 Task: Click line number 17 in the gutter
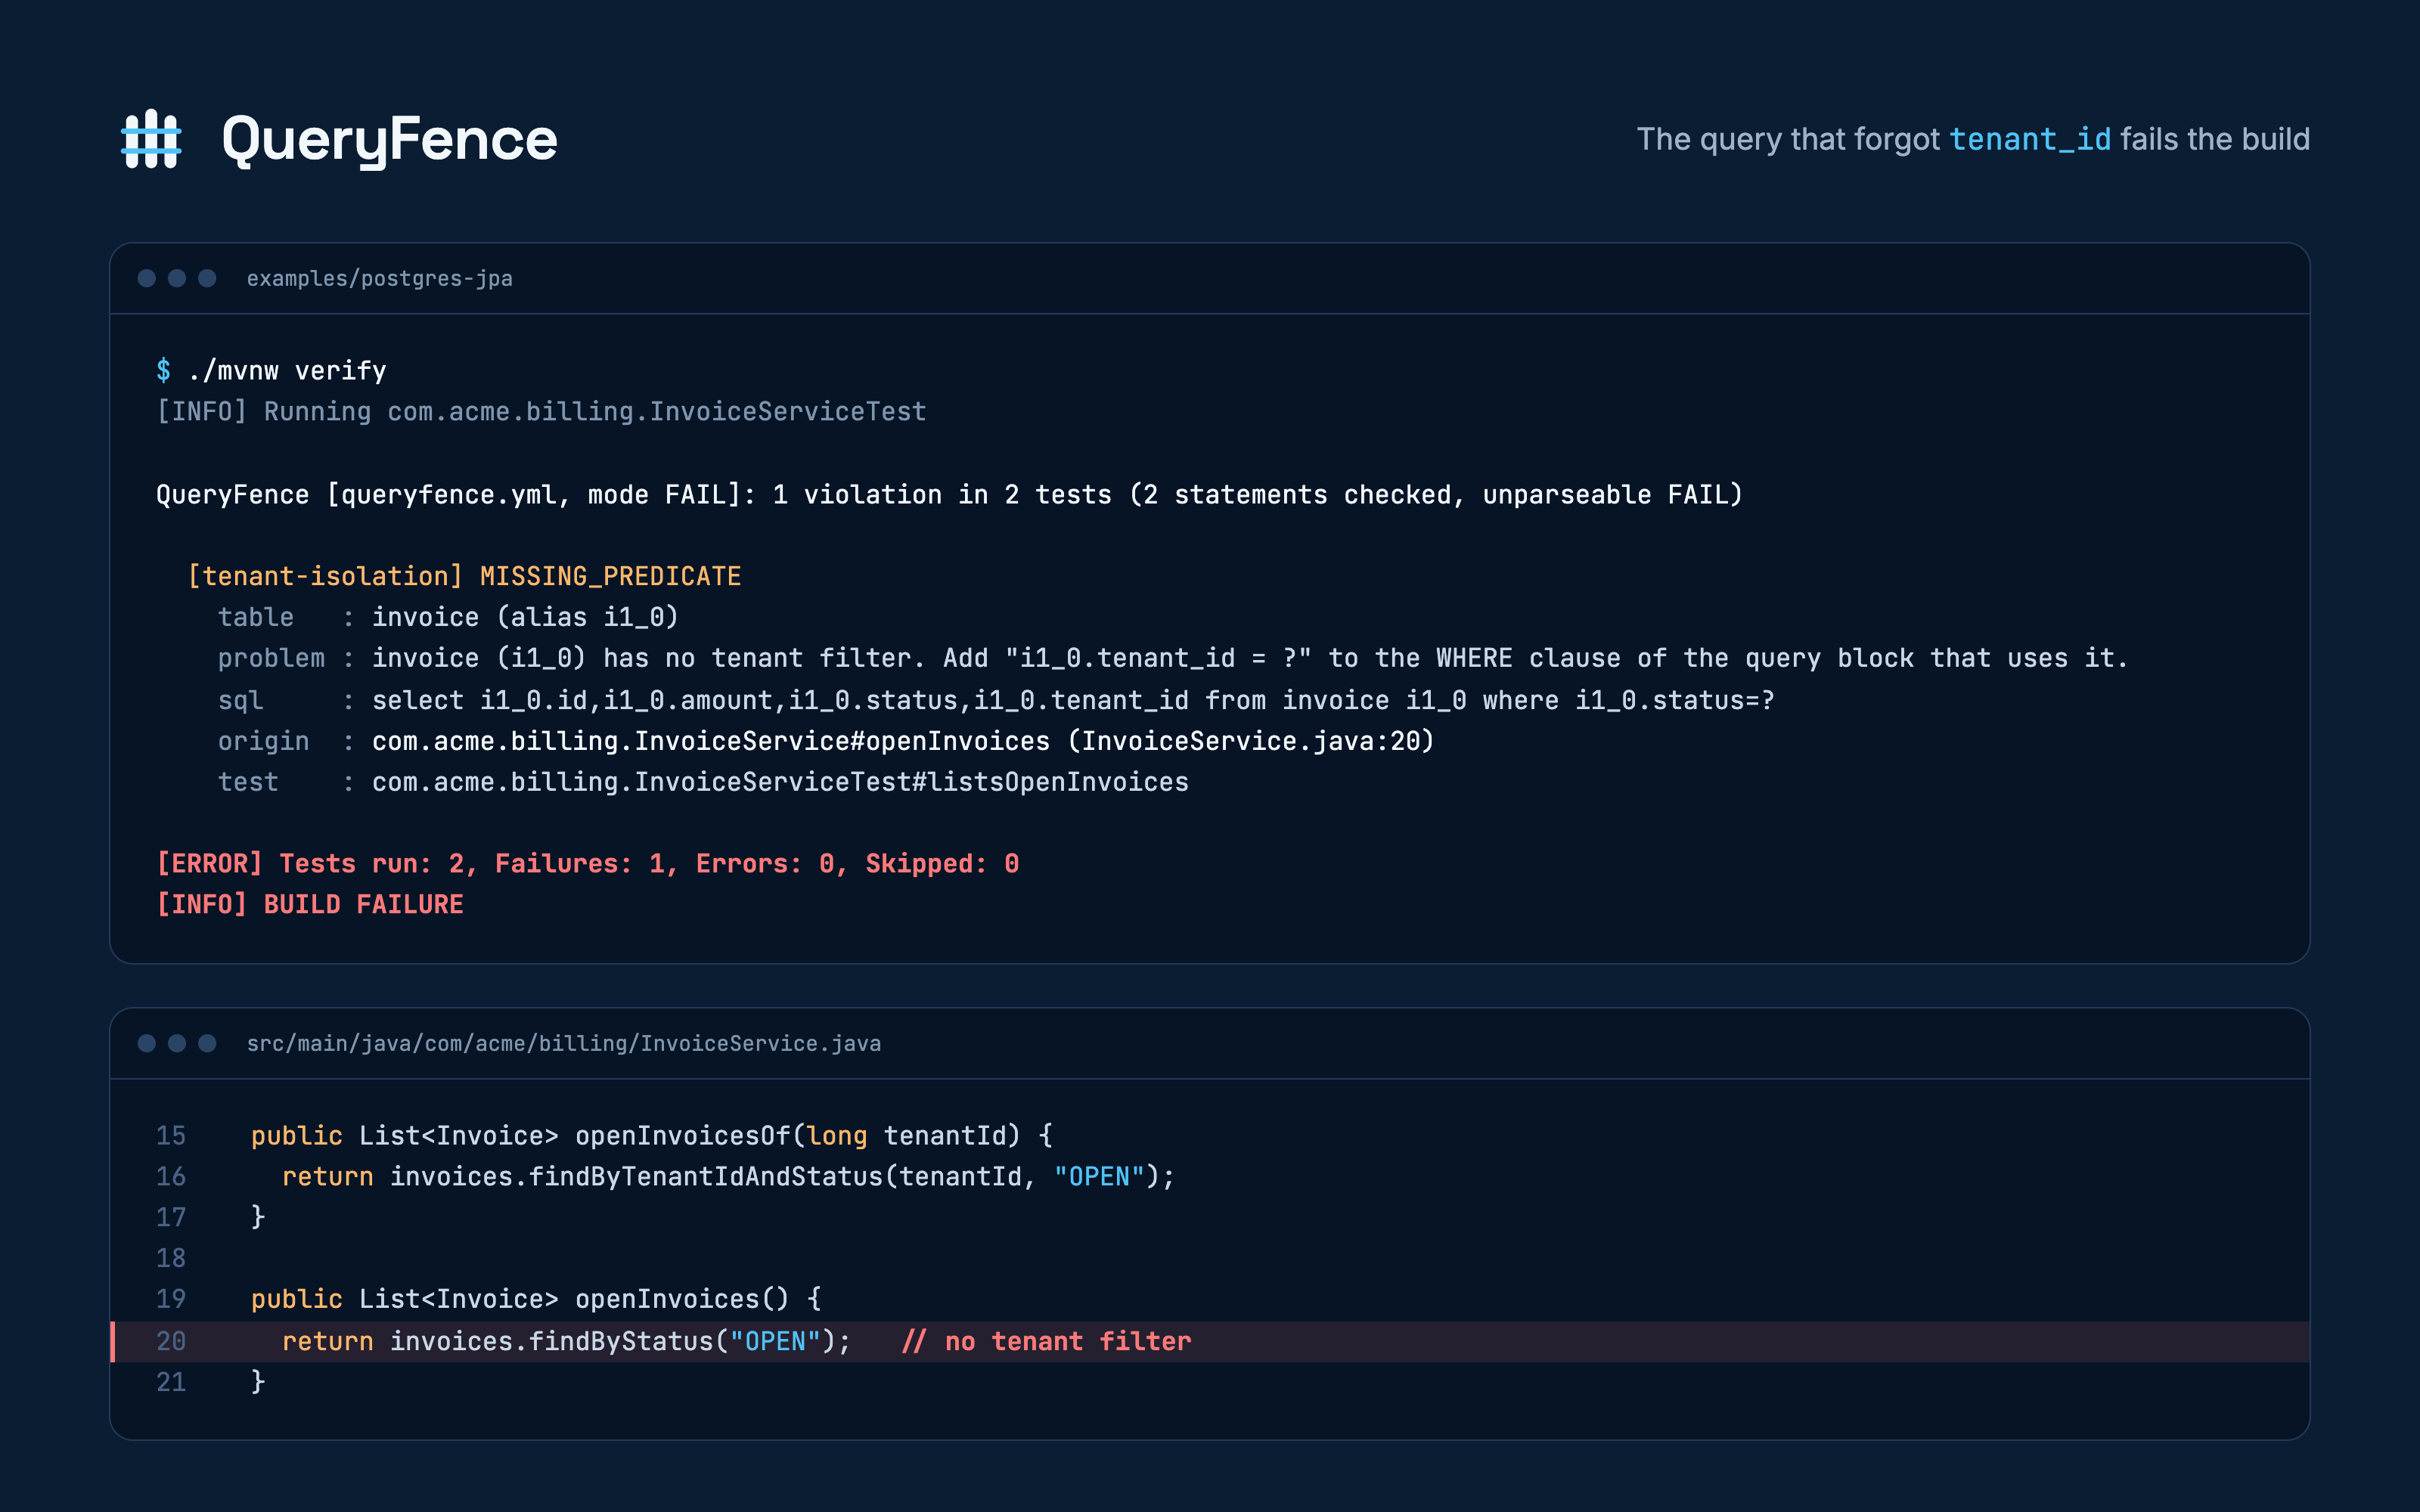tap(171, 1218)
